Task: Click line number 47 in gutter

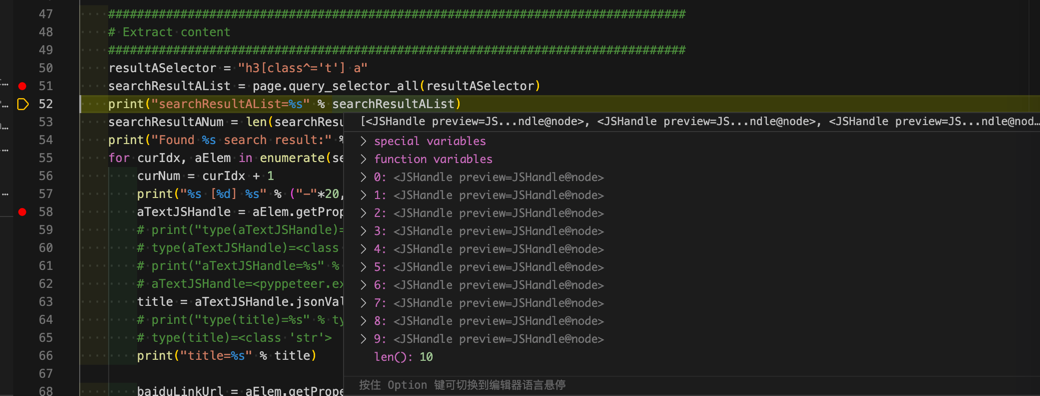Action: click(46, 14)
